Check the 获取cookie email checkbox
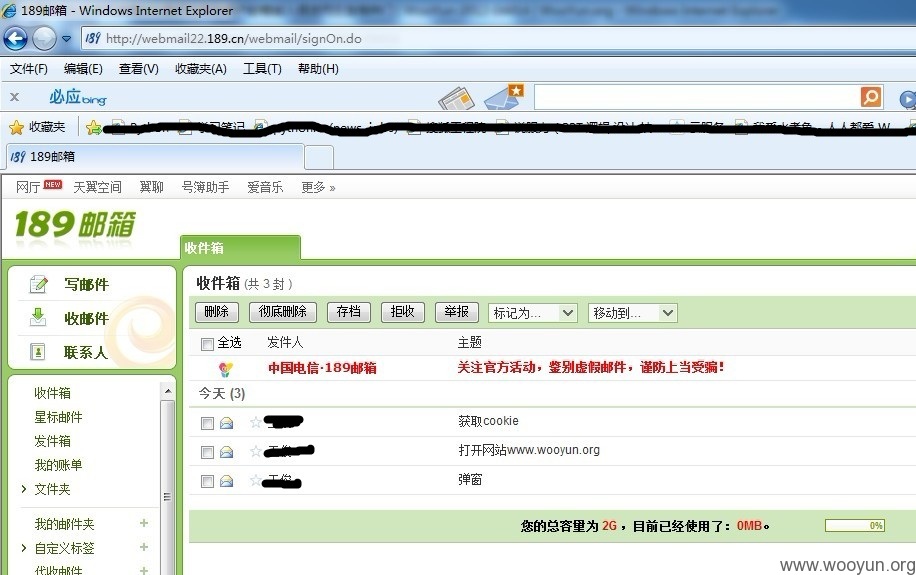 point(207,422)
